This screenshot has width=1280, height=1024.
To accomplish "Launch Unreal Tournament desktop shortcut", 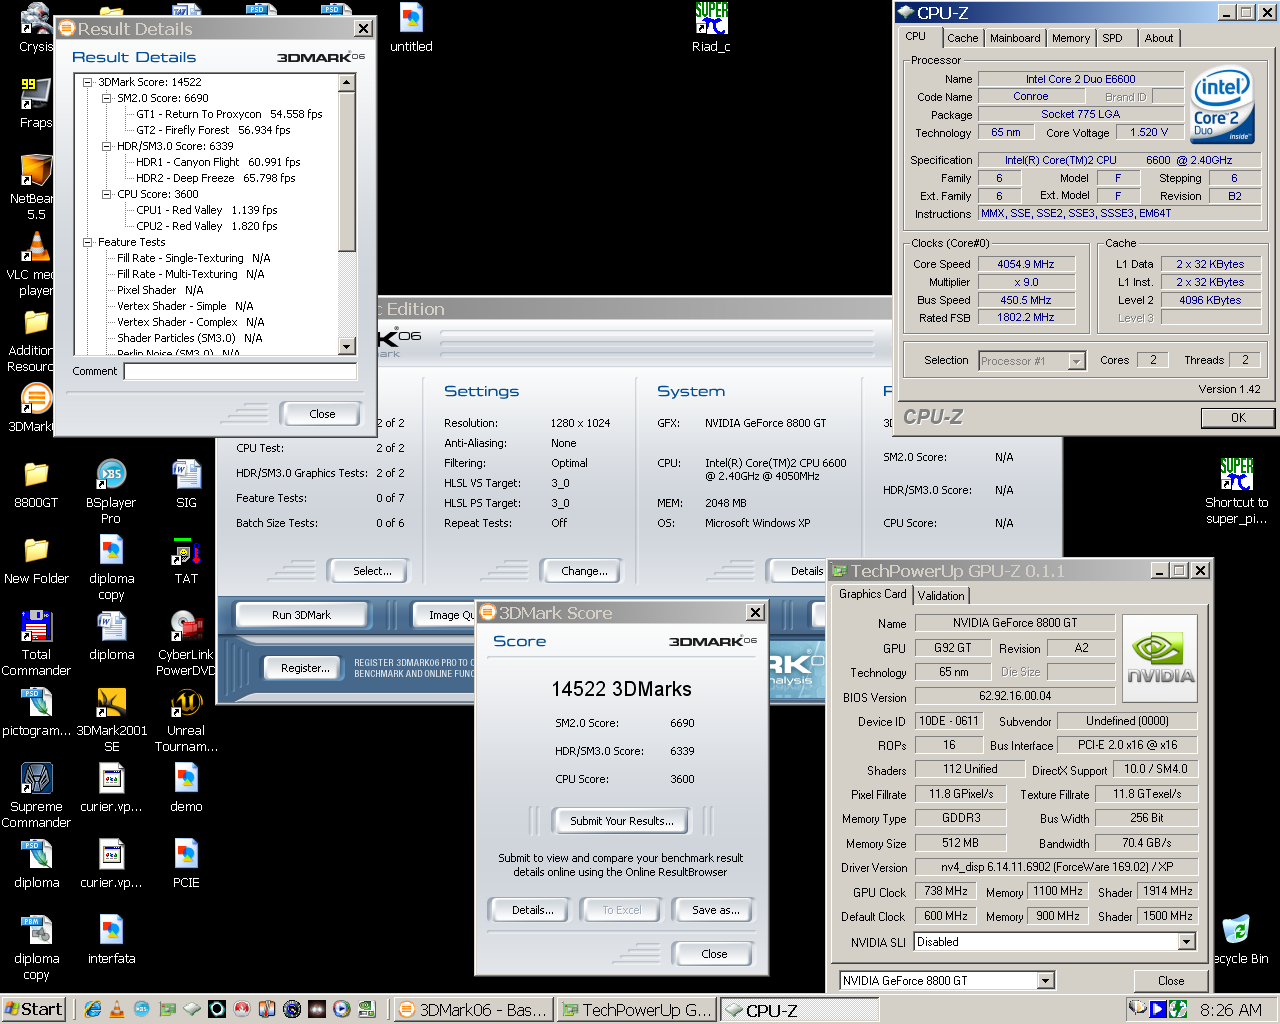I will point(186,718).
